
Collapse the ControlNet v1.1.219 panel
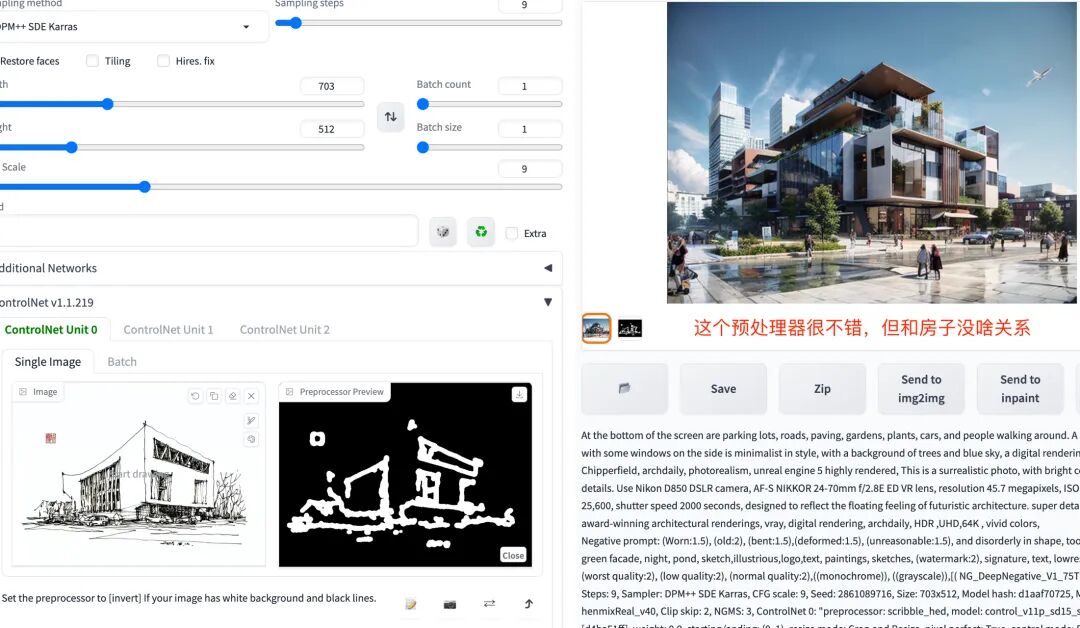(x=547, y=301)
